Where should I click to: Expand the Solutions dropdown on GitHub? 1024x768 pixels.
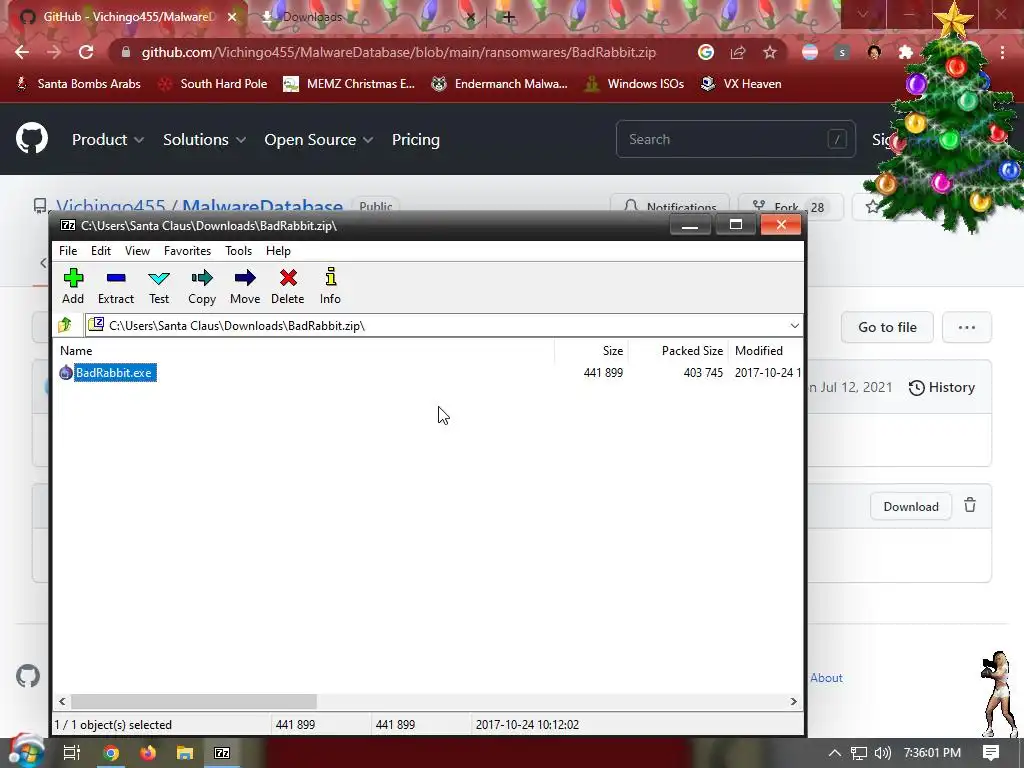204,140
